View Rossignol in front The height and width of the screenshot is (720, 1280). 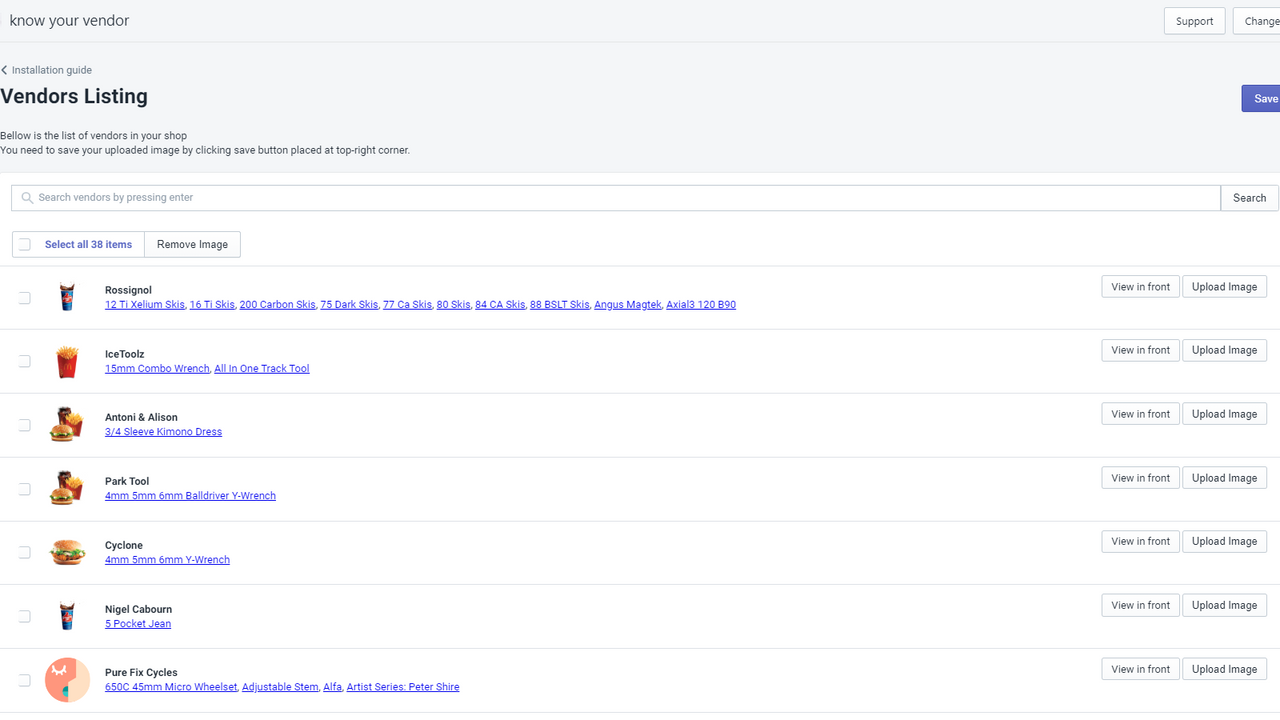click(x=1140, y=287)
